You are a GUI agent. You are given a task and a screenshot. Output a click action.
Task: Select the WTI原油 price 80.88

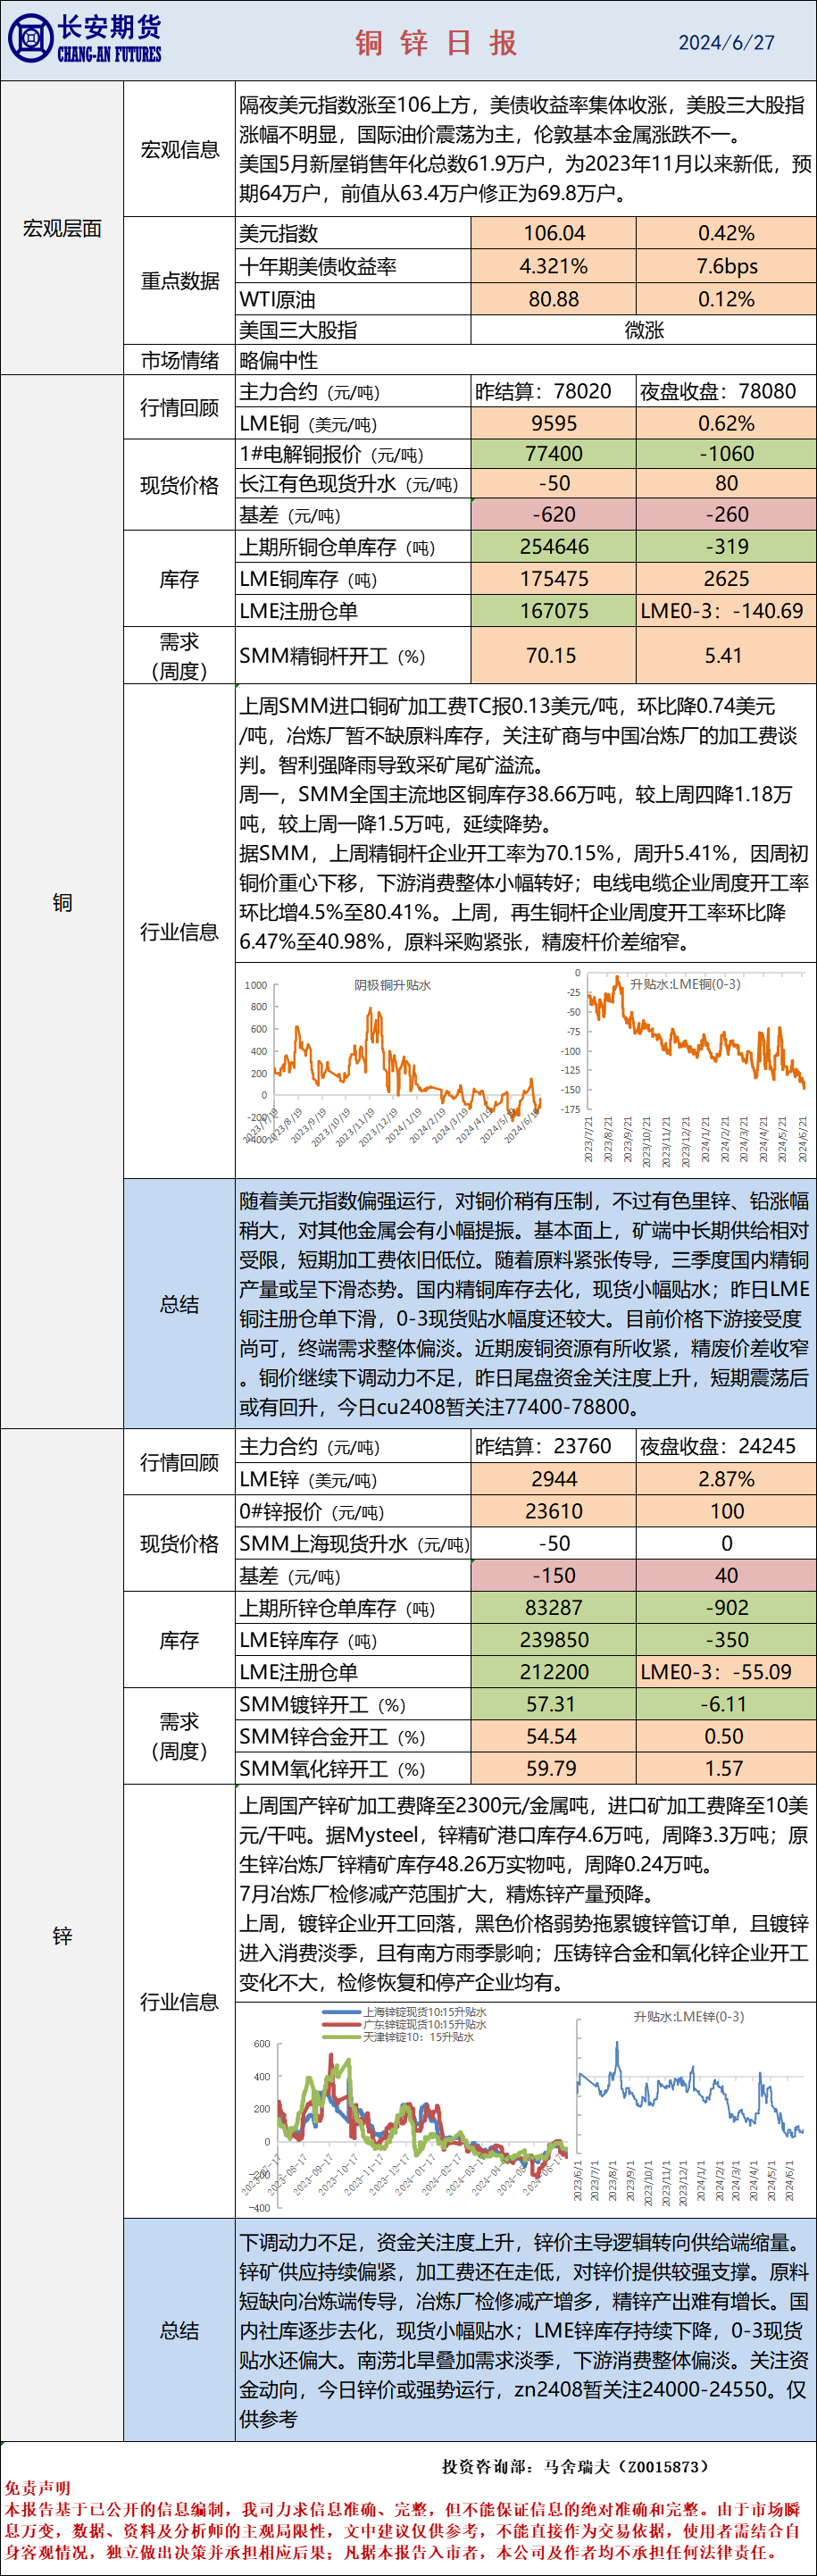(x=554, y=299)
